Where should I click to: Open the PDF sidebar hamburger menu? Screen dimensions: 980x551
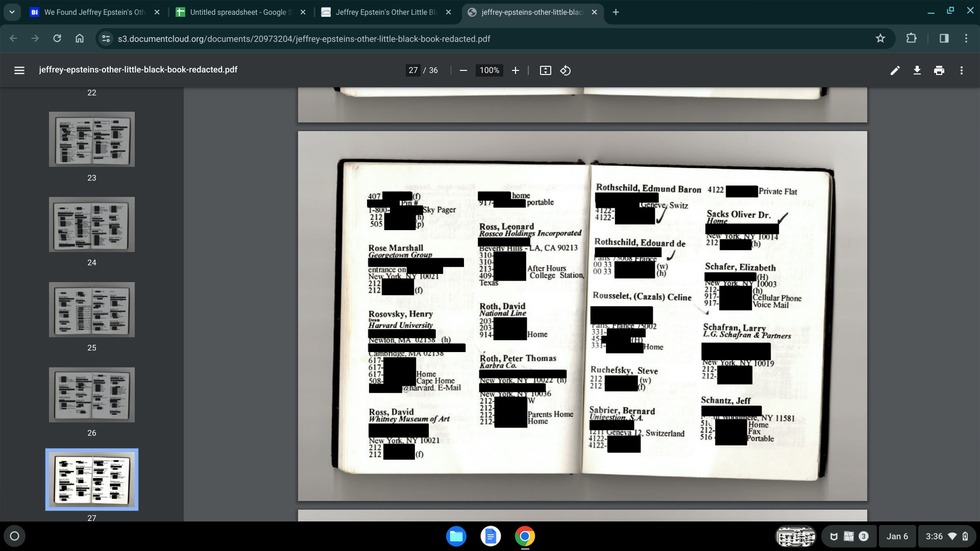click(19, 70)
